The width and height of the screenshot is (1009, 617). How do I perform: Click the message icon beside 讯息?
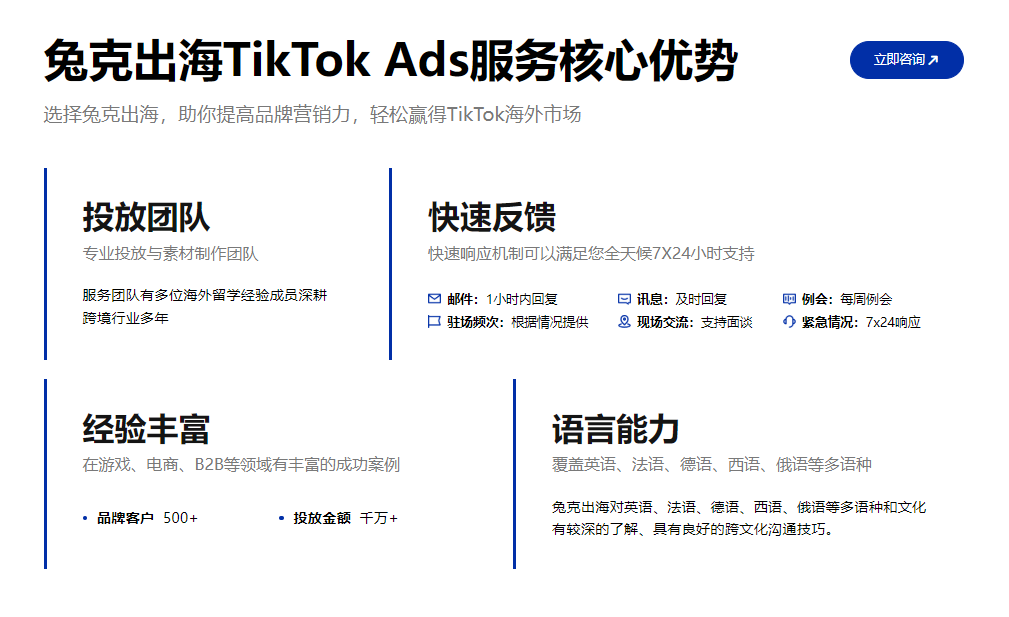pos(624,298)
